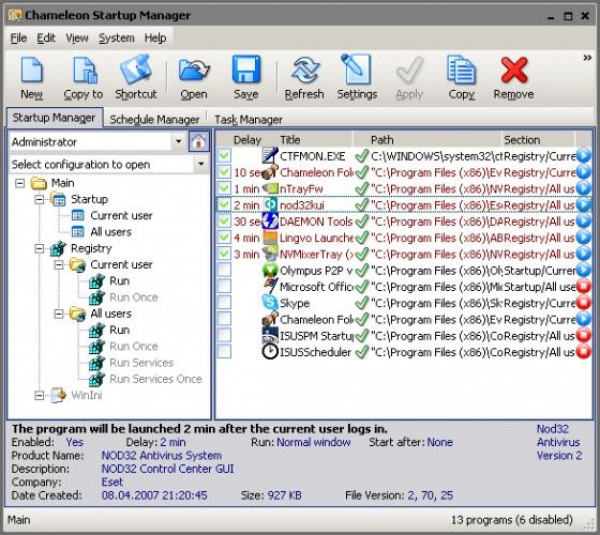This screenshot has height=535, width=600.
Task: Click red stop icon on ISUSPM Startup row
Action: 583,336
